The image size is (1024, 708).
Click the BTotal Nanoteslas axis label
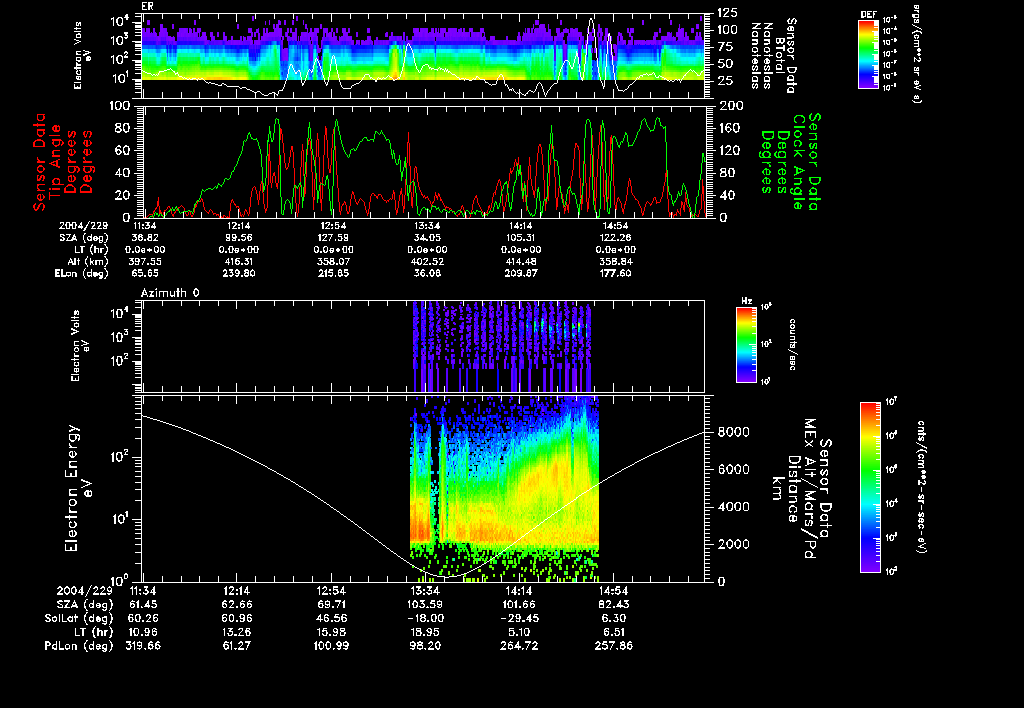tap(774, 56)
